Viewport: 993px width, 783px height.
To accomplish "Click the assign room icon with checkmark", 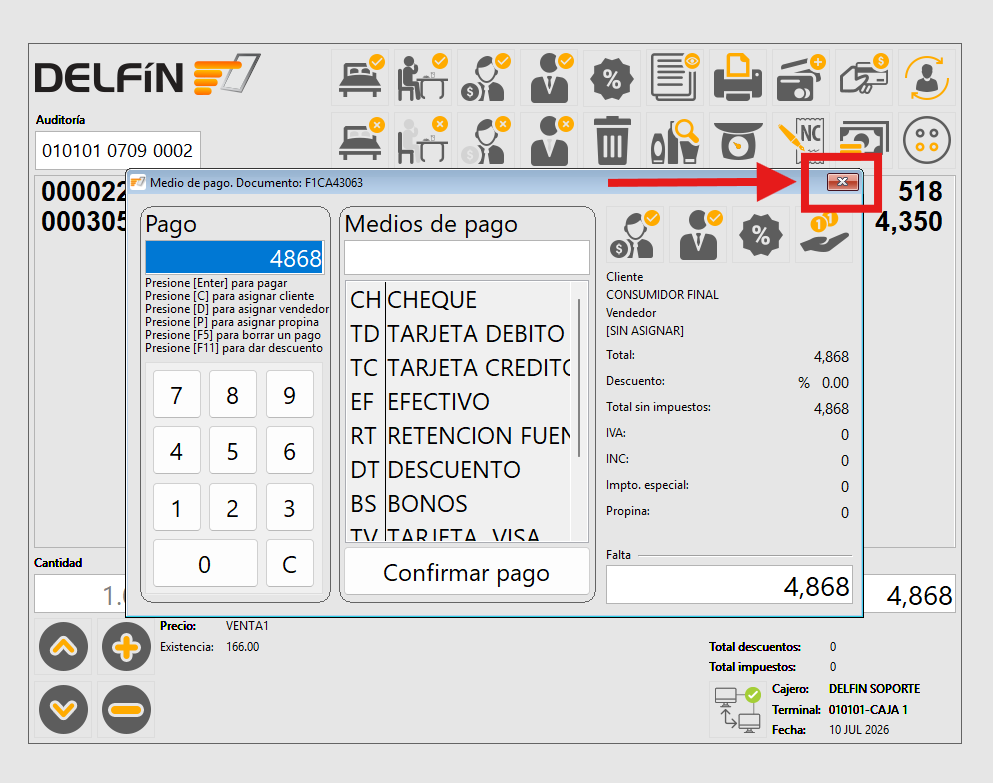I will click(x=360, y=78).
